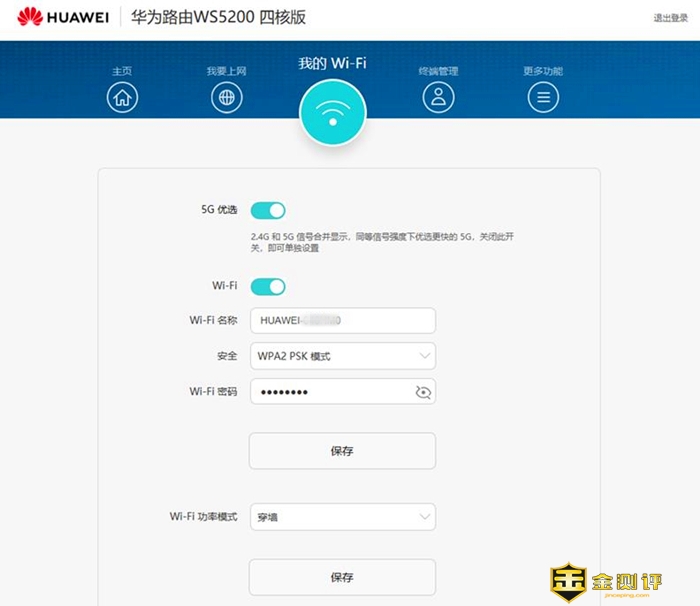Open the Wi-Fi 功率模式 dropdown
This screenshot has width=700, height=606.
341,517
